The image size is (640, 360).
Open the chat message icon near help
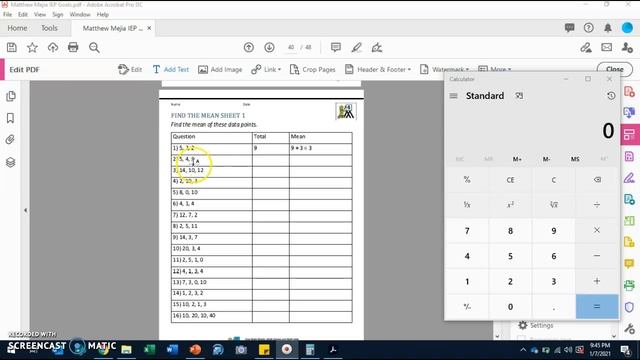point(569,28)
